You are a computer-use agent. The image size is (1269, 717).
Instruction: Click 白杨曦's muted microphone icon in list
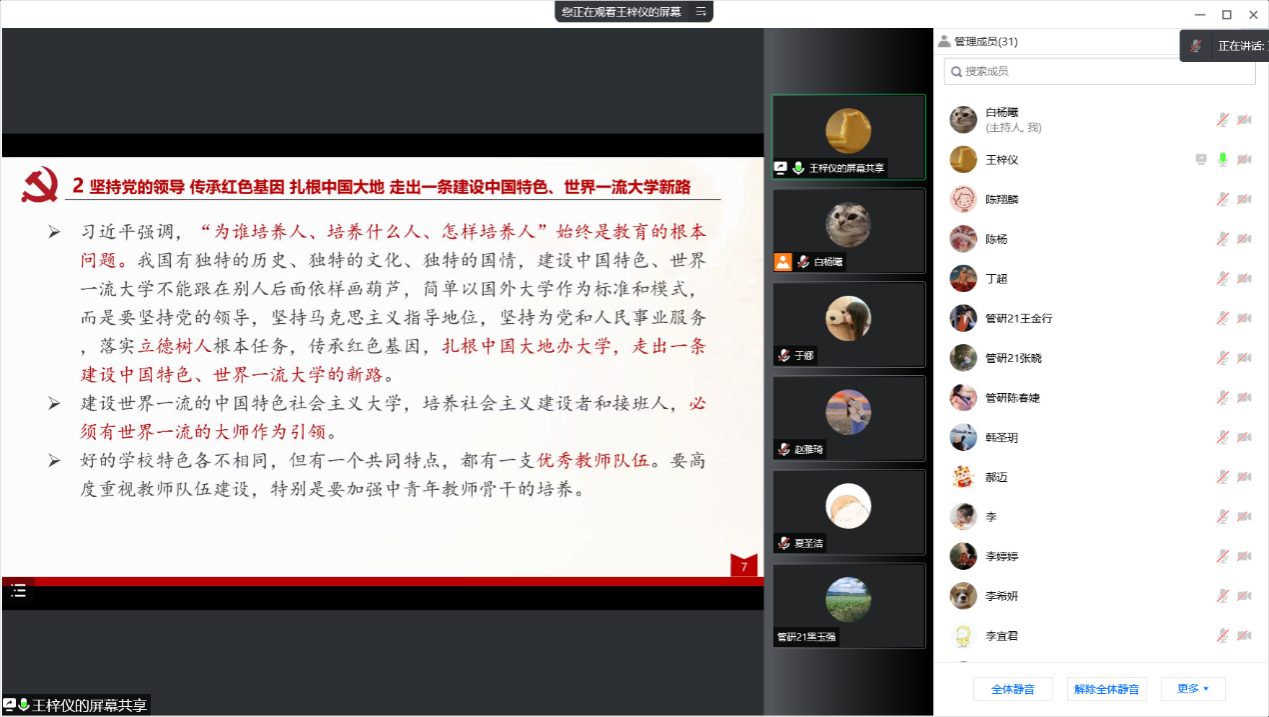tap(1222, 120)
